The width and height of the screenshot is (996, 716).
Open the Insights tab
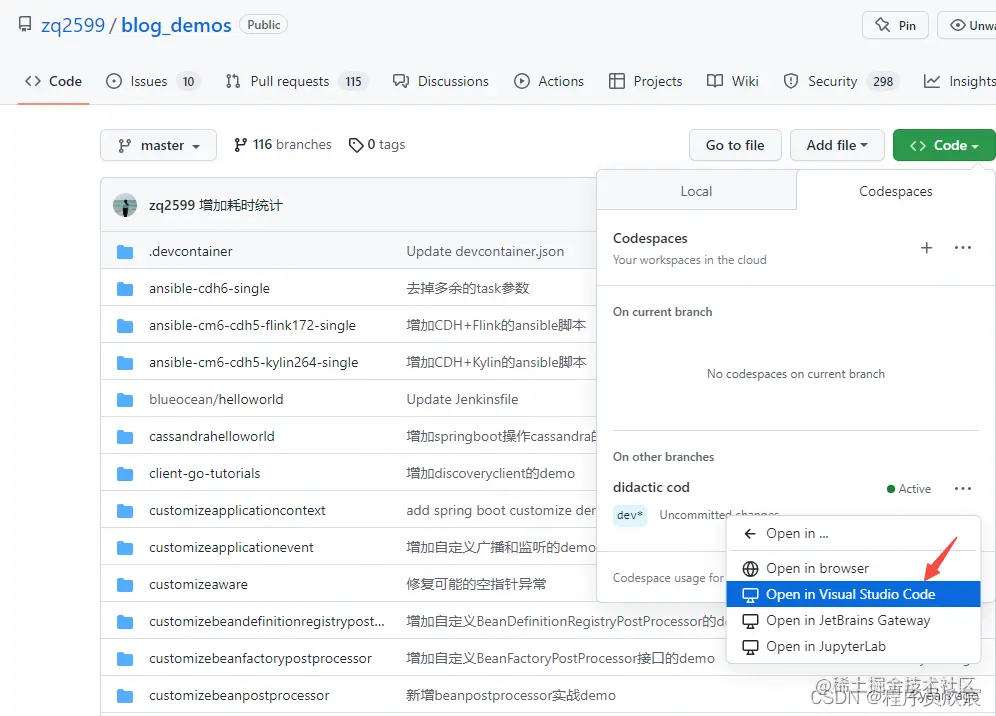point(959,81)
